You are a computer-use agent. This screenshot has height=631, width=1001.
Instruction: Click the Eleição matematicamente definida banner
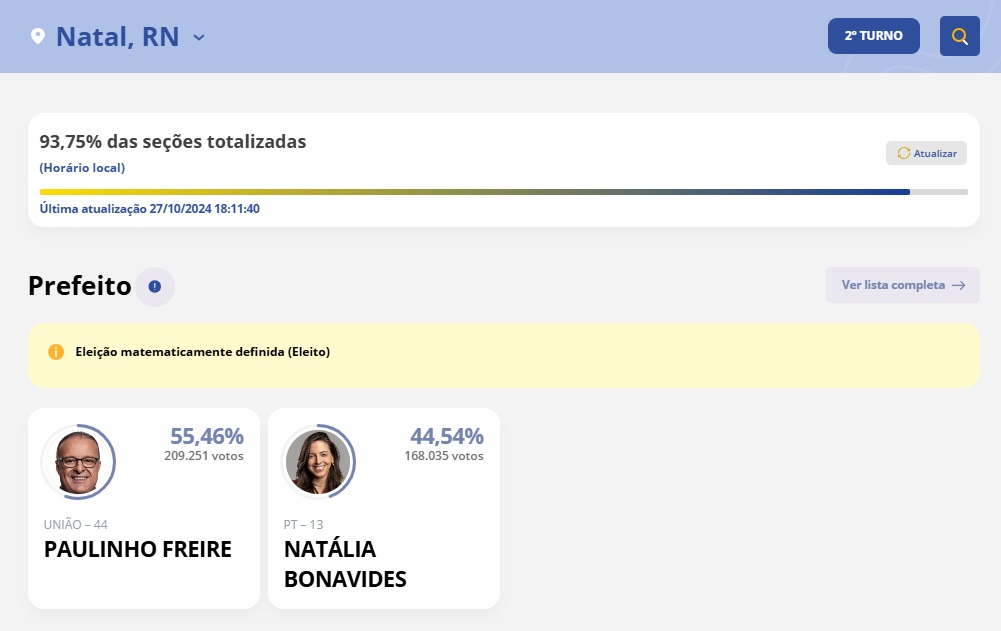(504, 355)
